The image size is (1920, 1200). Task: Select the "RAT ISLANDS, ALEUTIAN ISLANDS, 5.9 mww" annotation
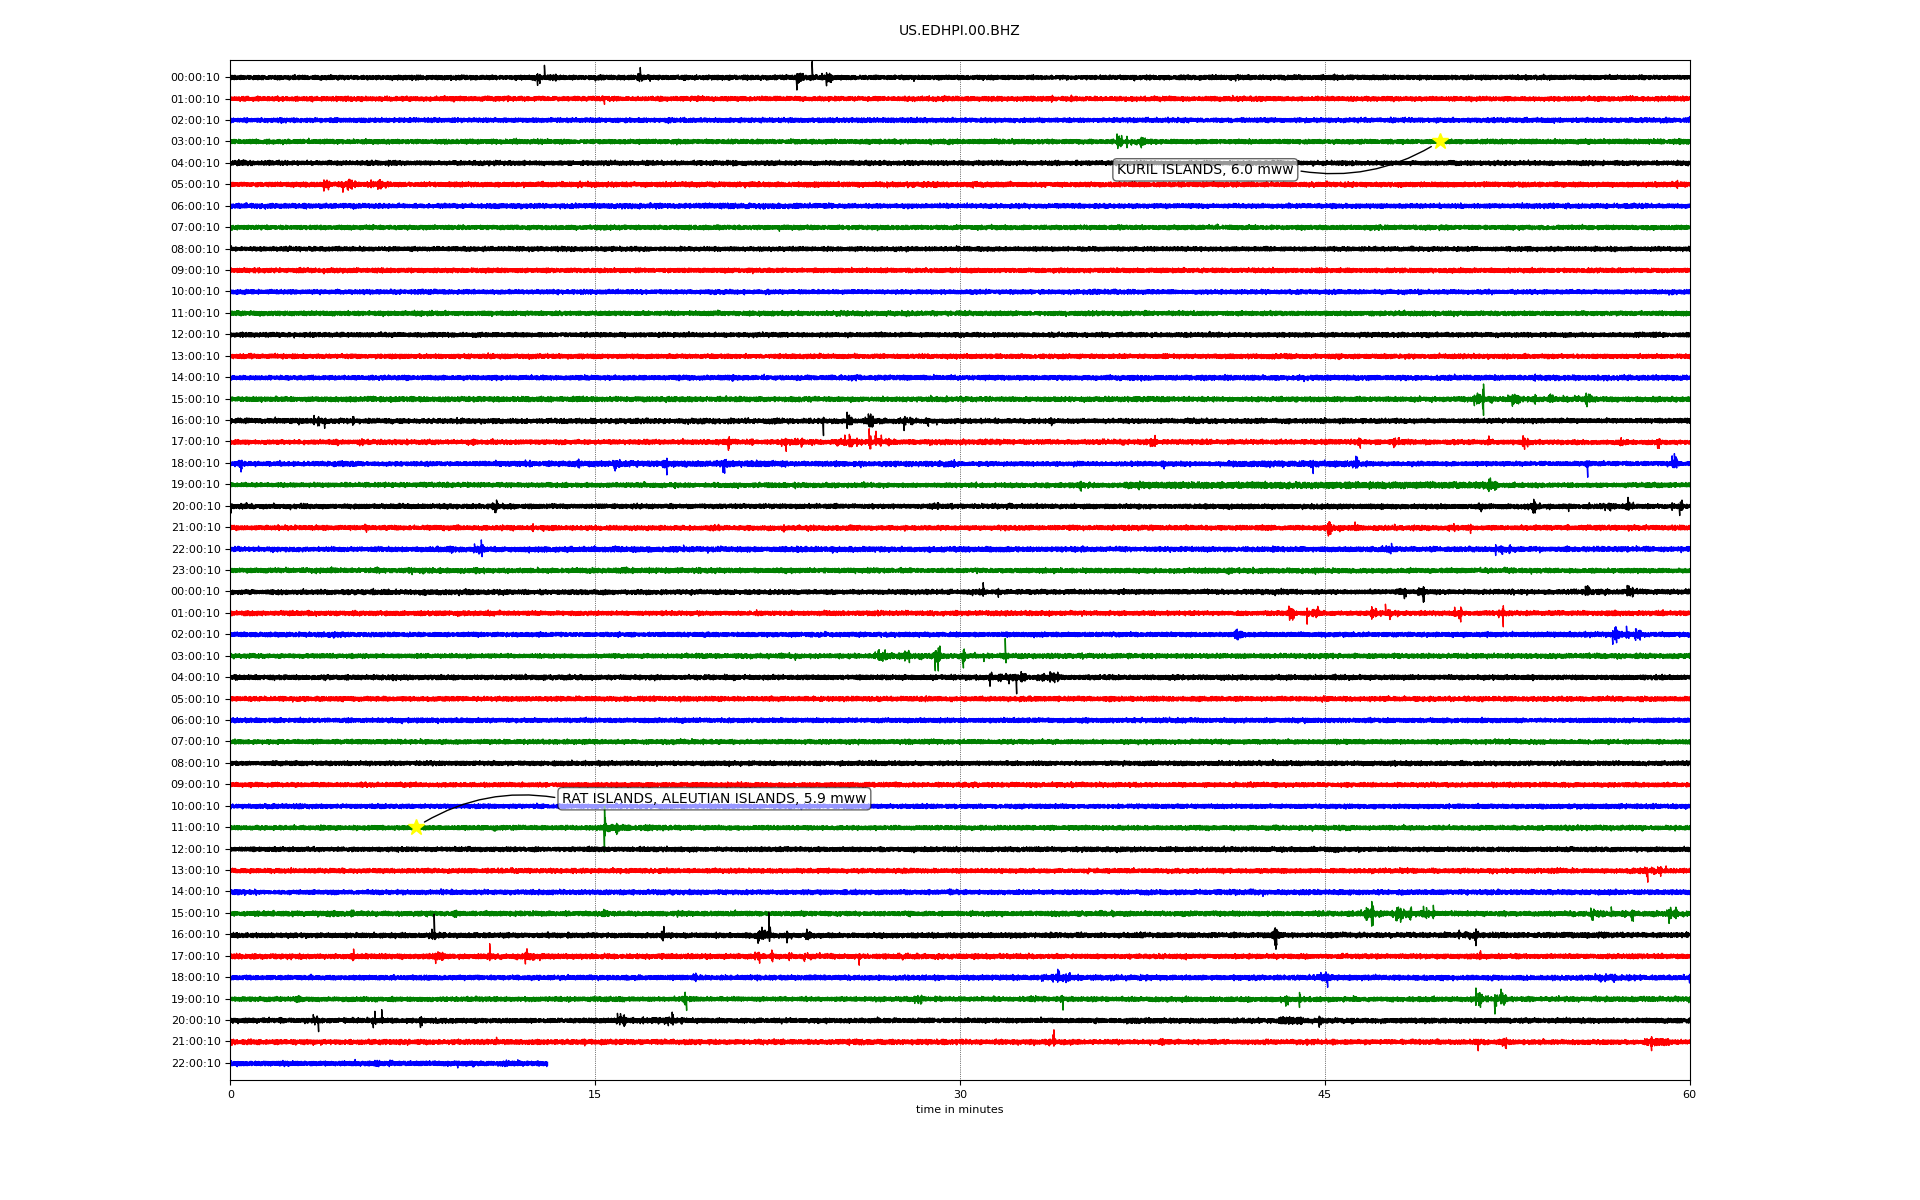(714, 798)
